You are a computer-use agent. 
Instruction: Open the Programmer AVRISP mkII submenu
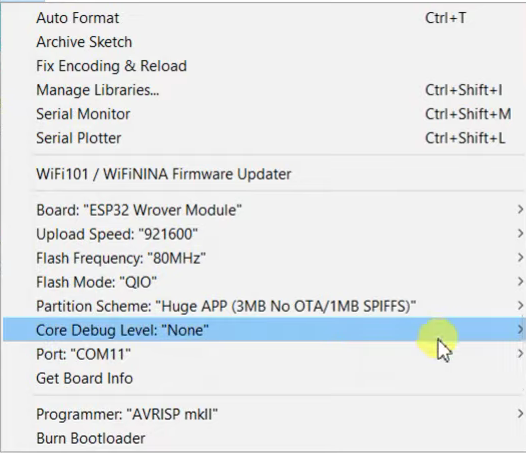264,414
